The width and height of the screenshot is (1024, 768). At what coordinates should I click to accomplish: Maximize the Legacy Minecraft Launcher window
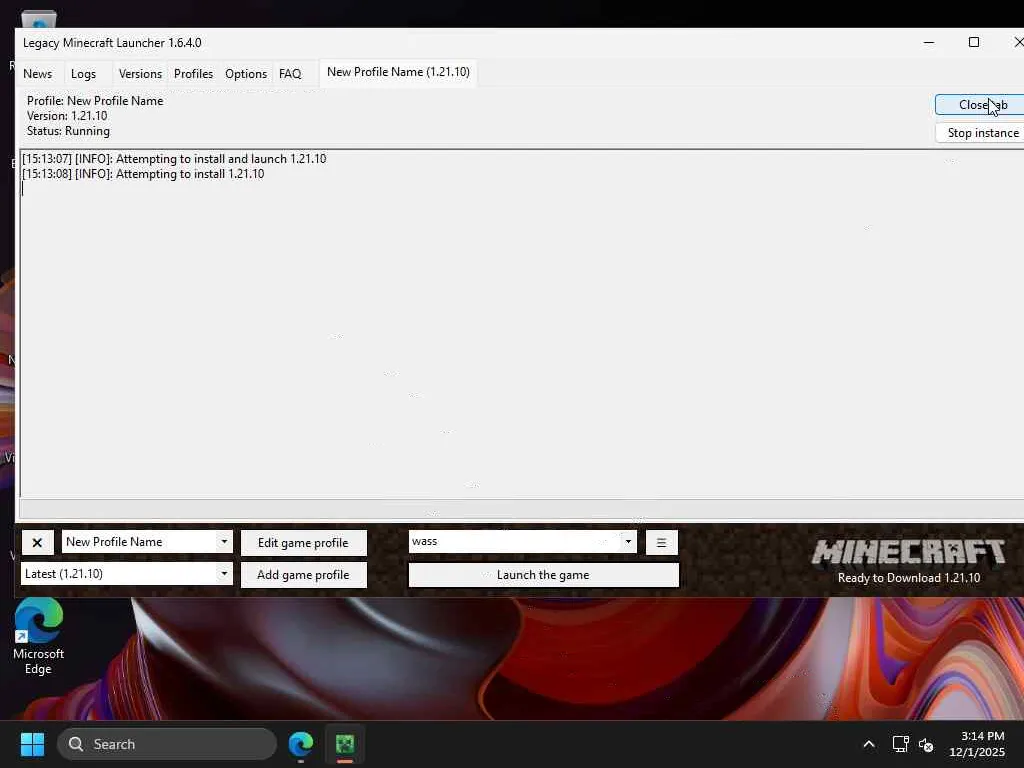coord(974,42)
